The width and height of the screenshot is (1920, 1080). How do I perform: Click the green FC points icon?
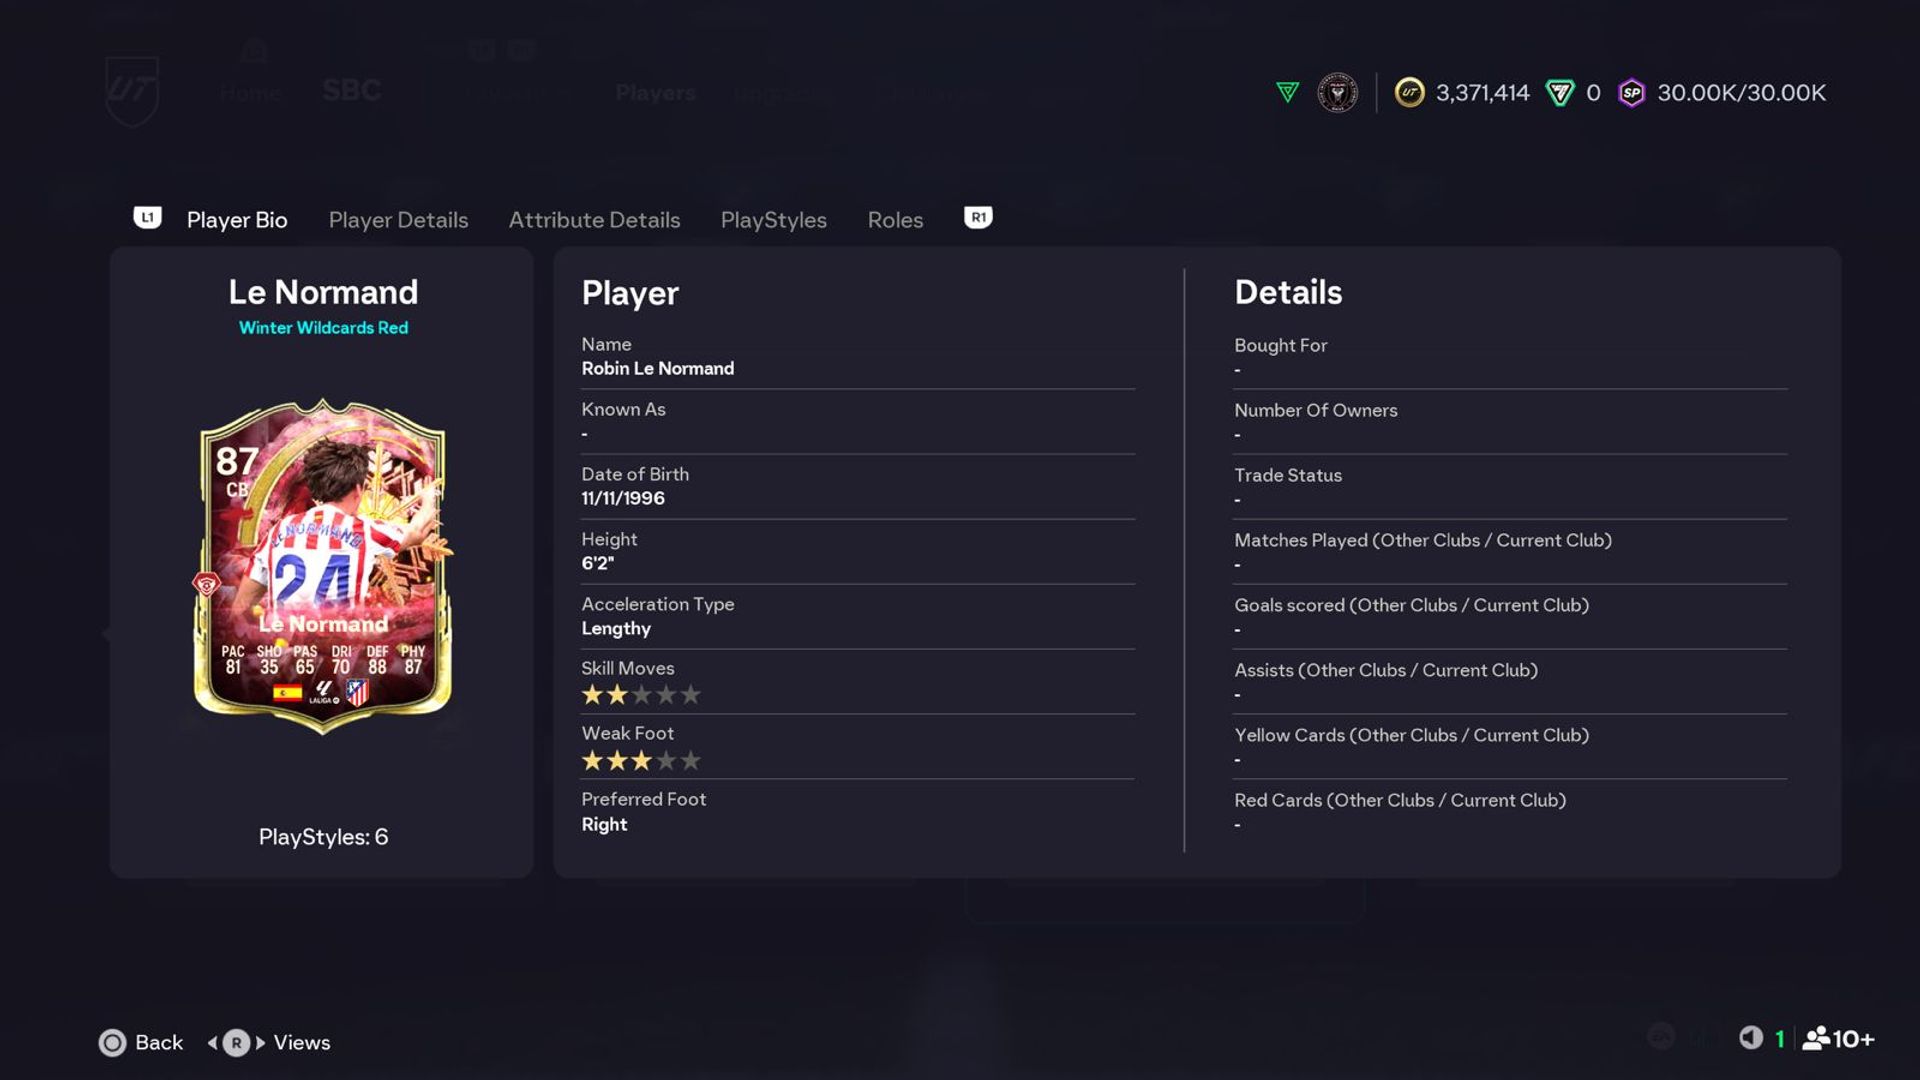(1560, 93)
